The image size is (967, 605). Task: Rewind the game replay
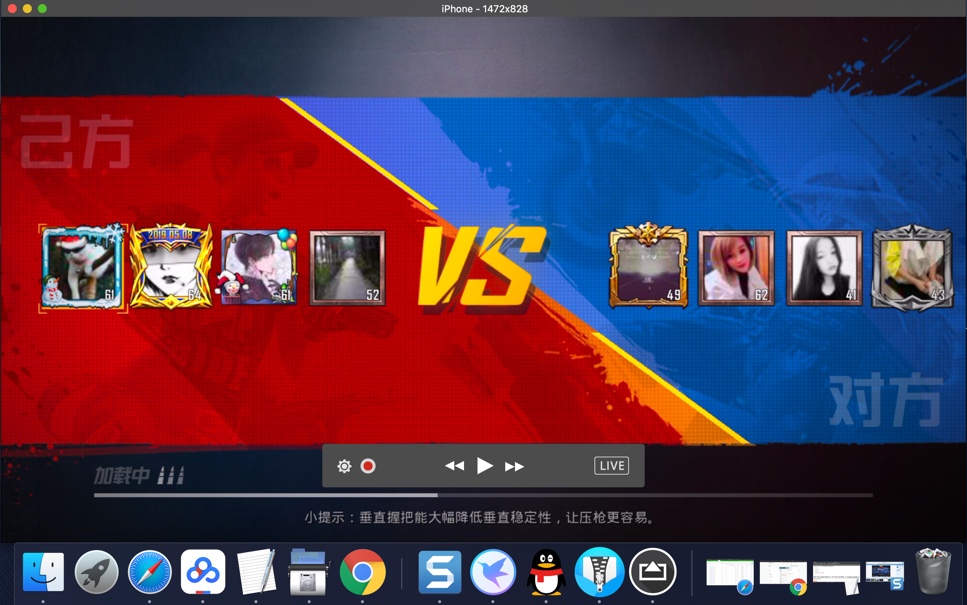[454, 466]
